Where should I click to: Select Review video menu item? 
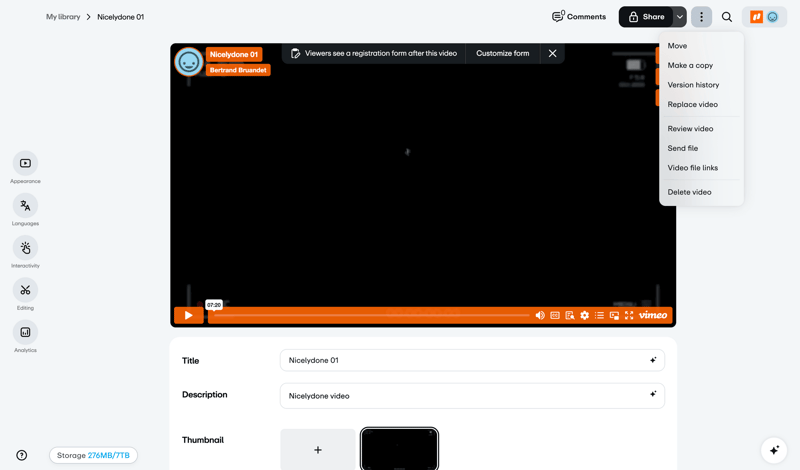coord(701,129)
